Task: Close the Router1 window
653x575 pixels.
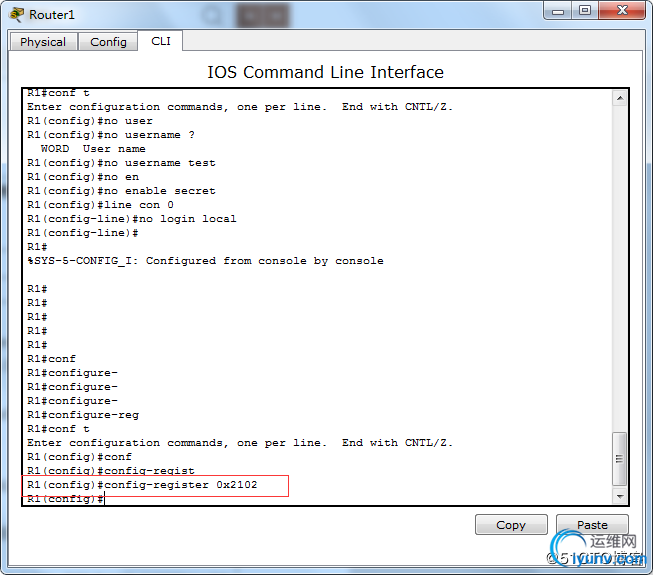Action: tap(622, 11)
